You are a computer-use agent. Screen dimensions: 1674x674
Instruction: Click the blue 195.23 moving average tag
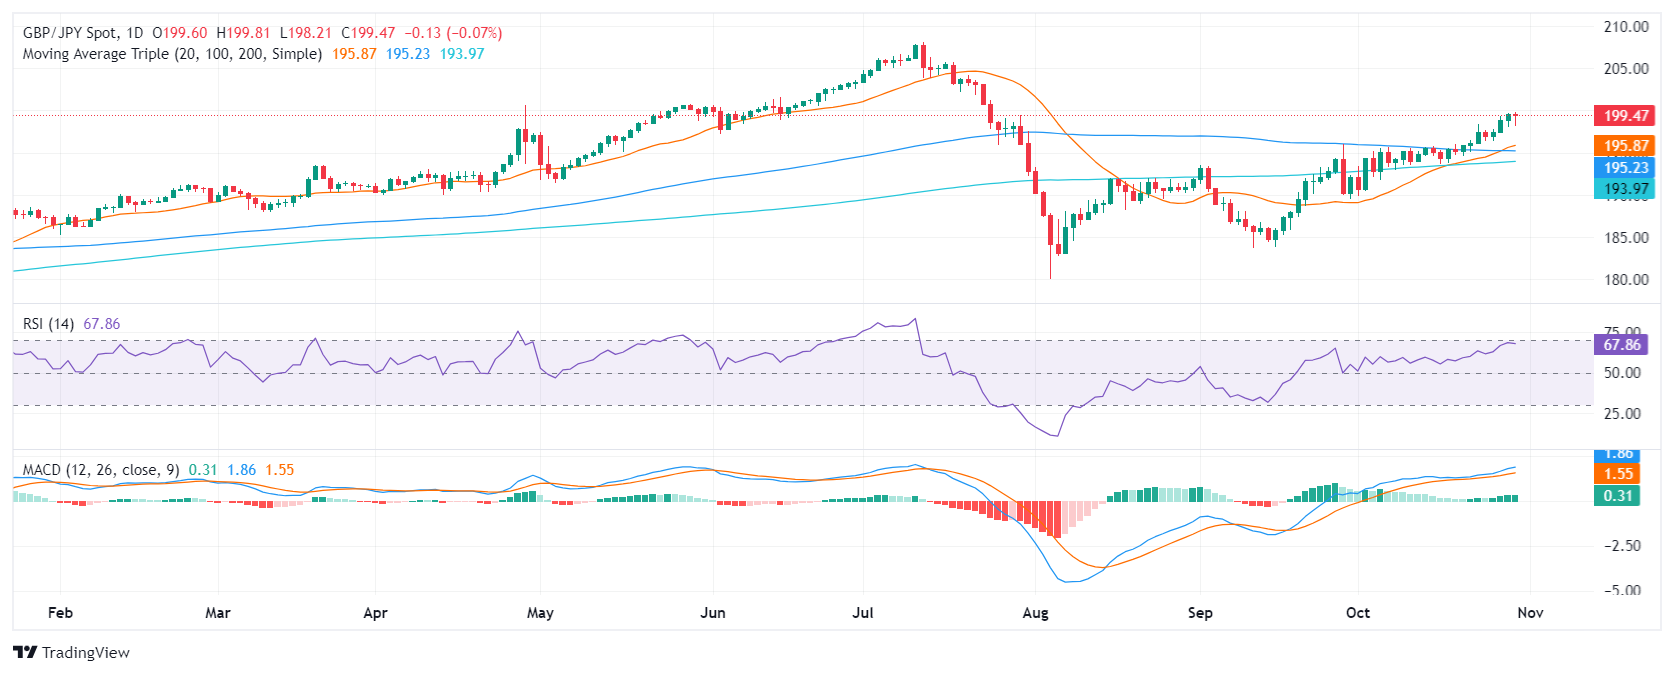(1625, 168)
